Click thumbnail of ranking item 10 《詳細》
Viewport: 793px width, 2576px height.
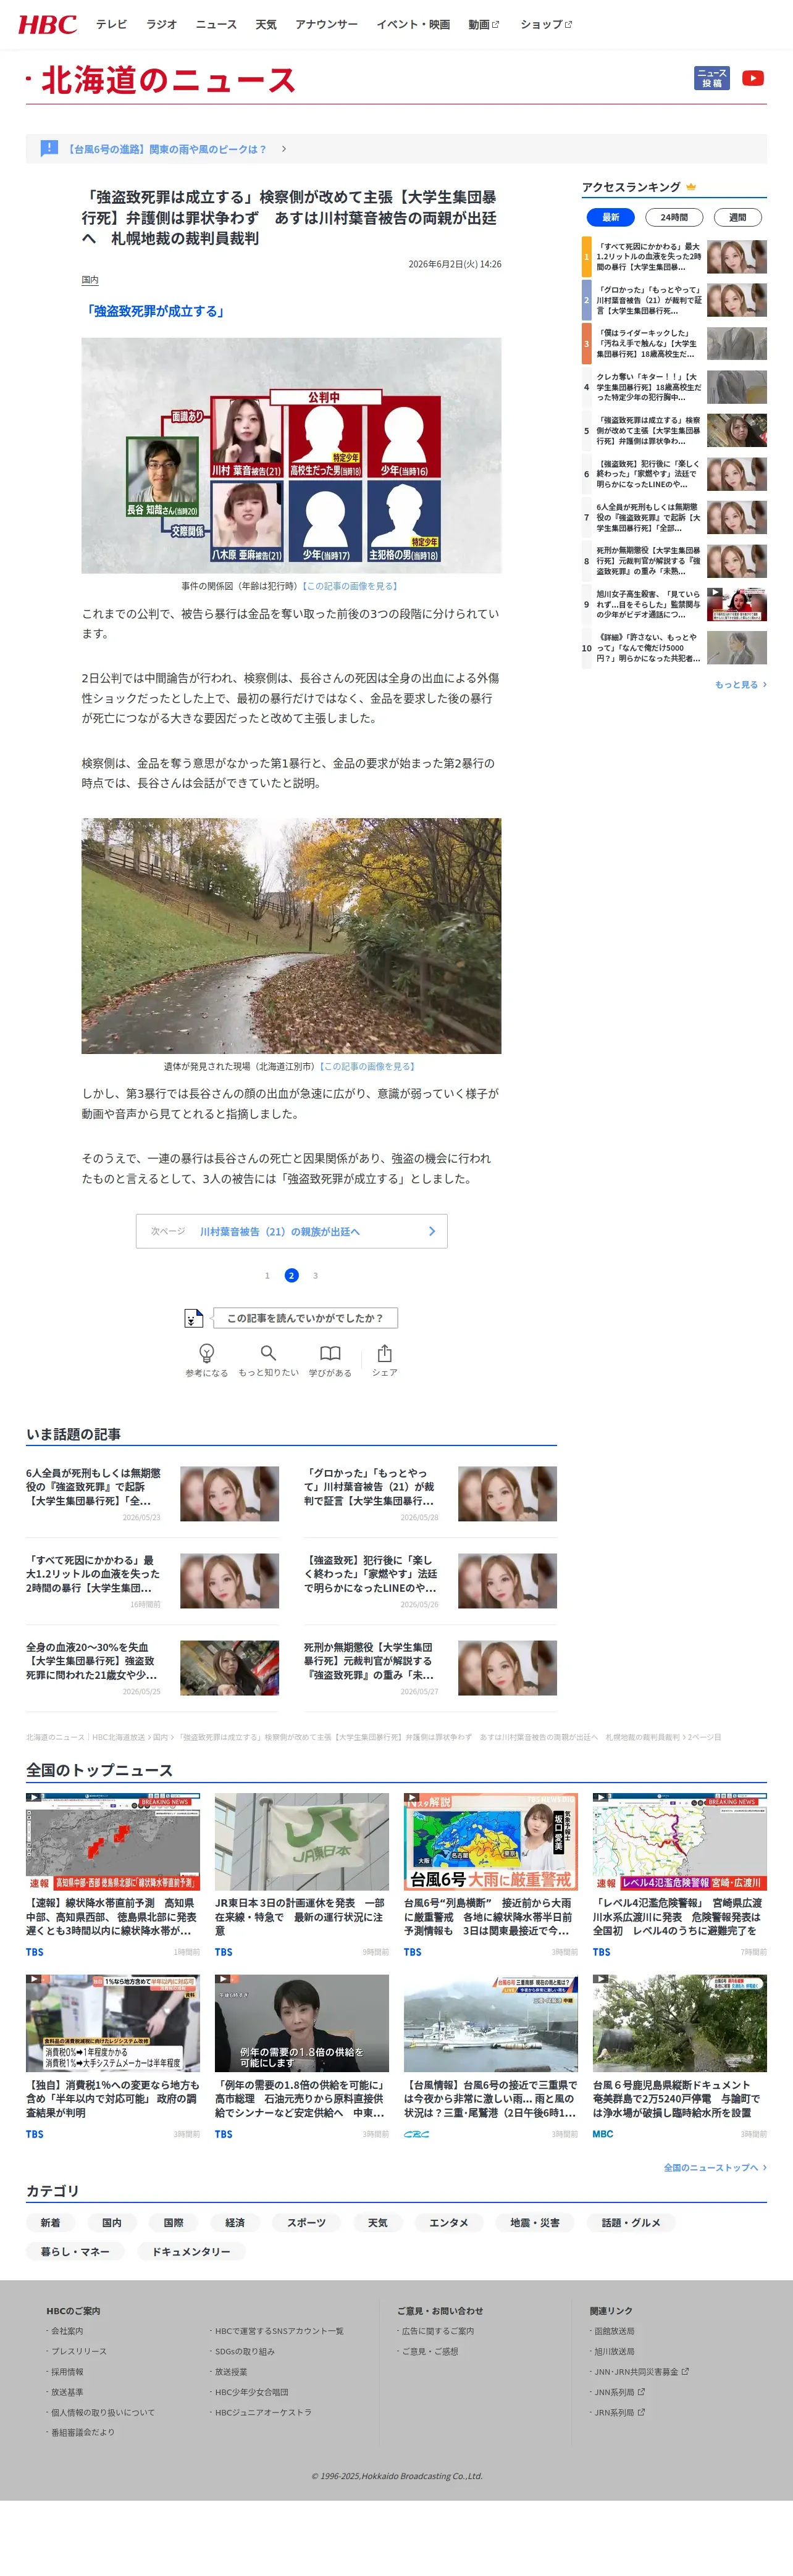(737, 648)
